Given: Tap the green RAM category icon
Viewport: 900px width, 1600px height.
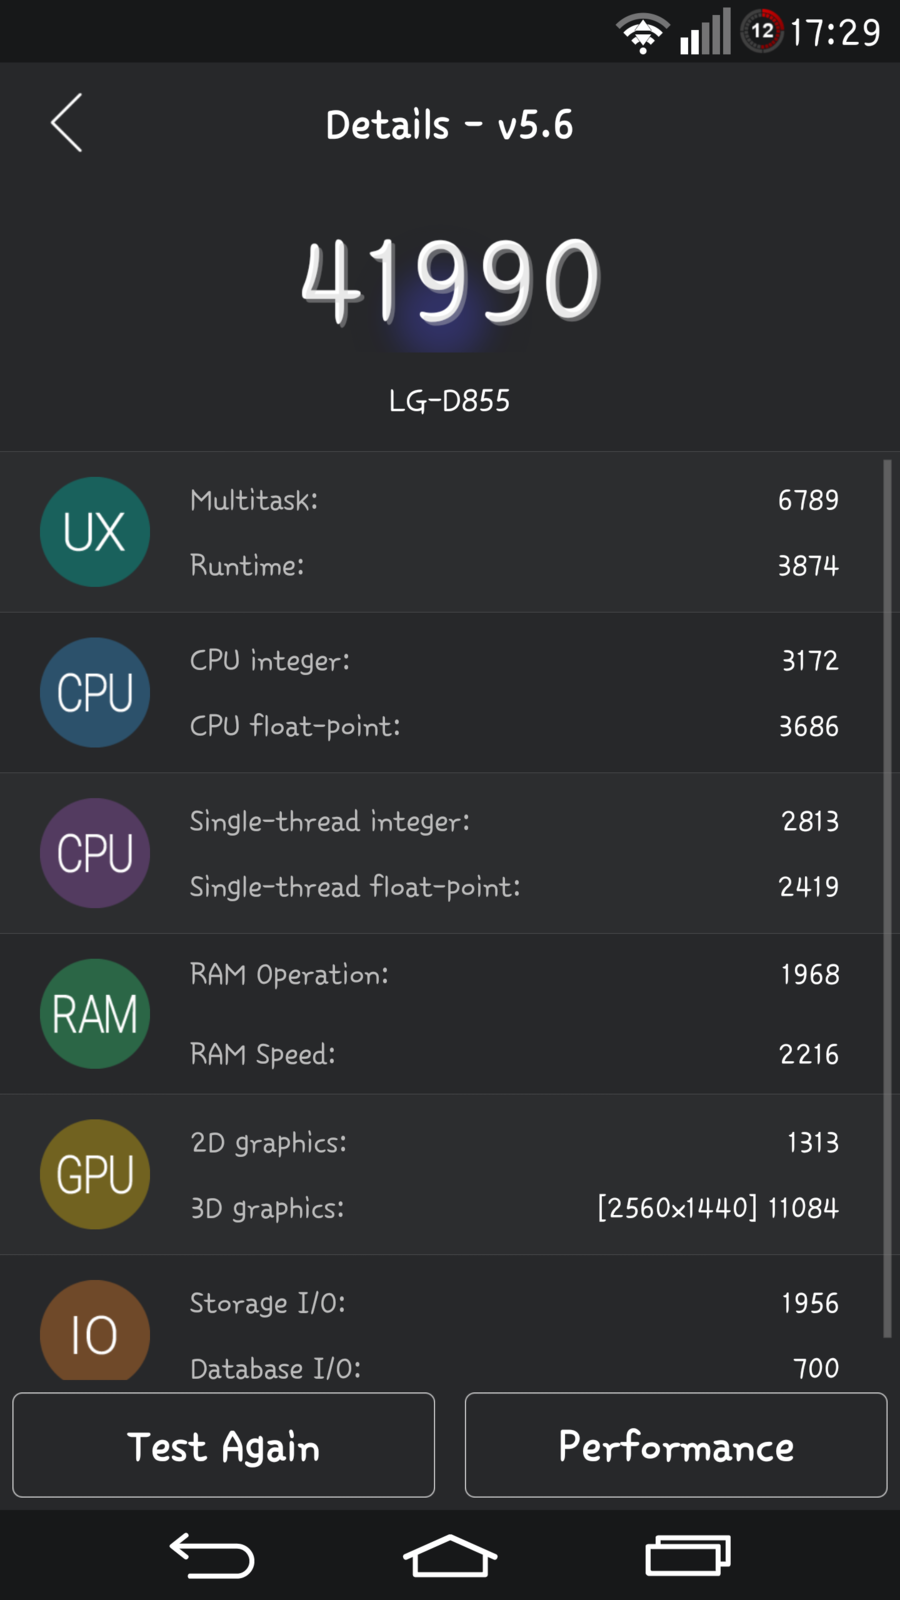Looking at the screenshot, I should pyautogui.click(x=95, y=1014).
